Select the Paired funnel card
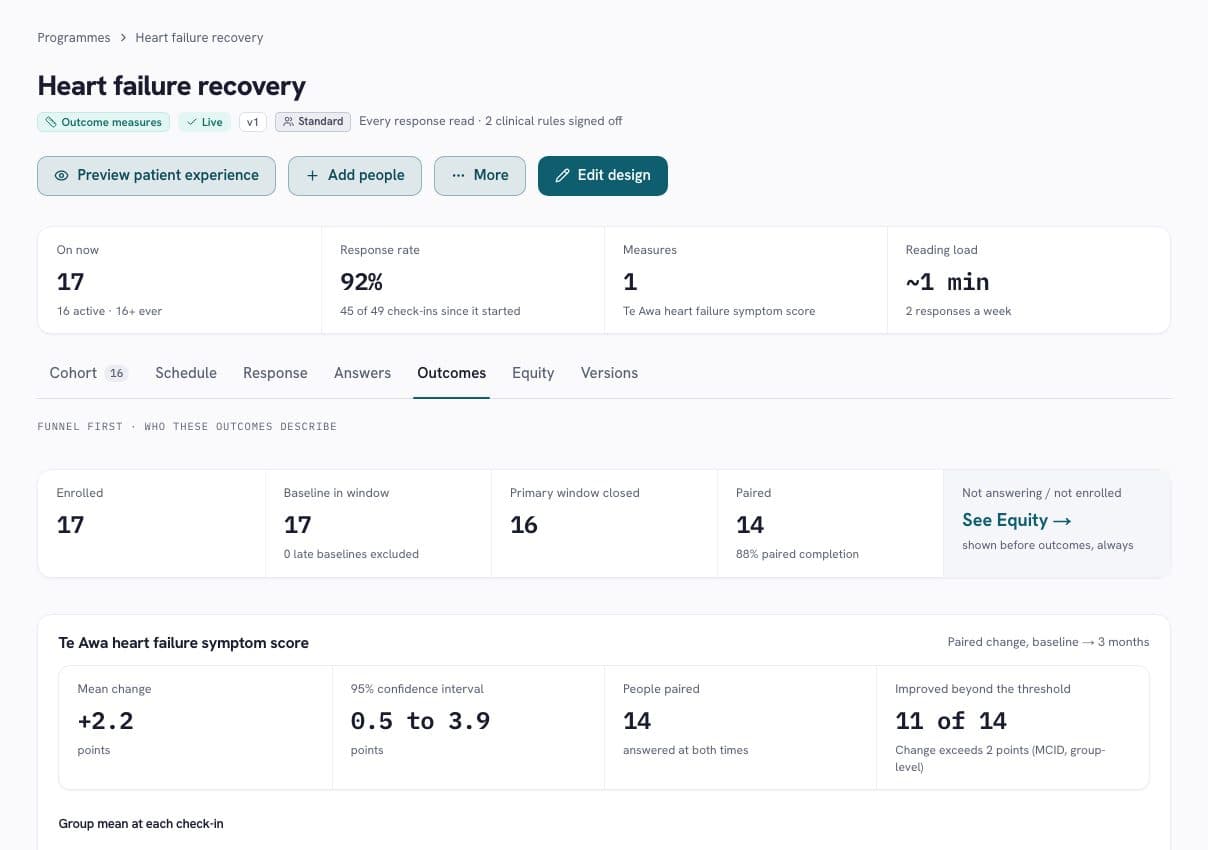The width and height of the screenshot is (1208, 850). click(x=830, y=523)
